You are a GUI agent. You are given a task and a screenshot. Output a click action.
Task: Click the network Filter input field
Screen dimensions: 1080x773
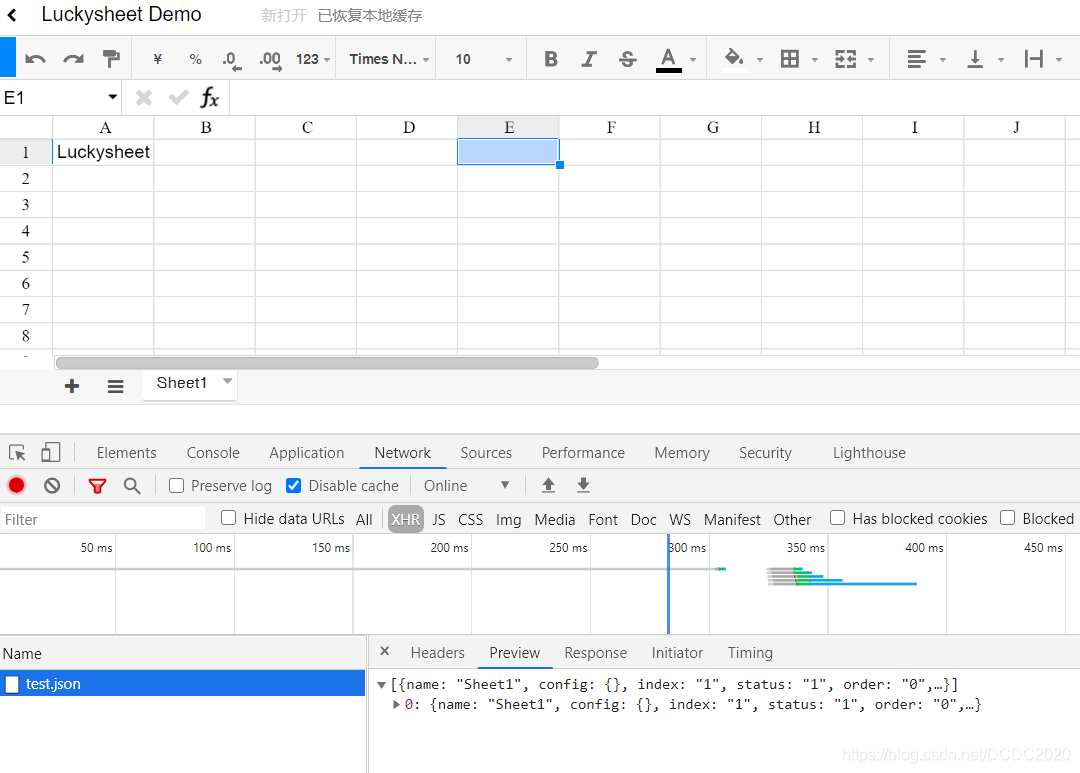pos(103,519)
